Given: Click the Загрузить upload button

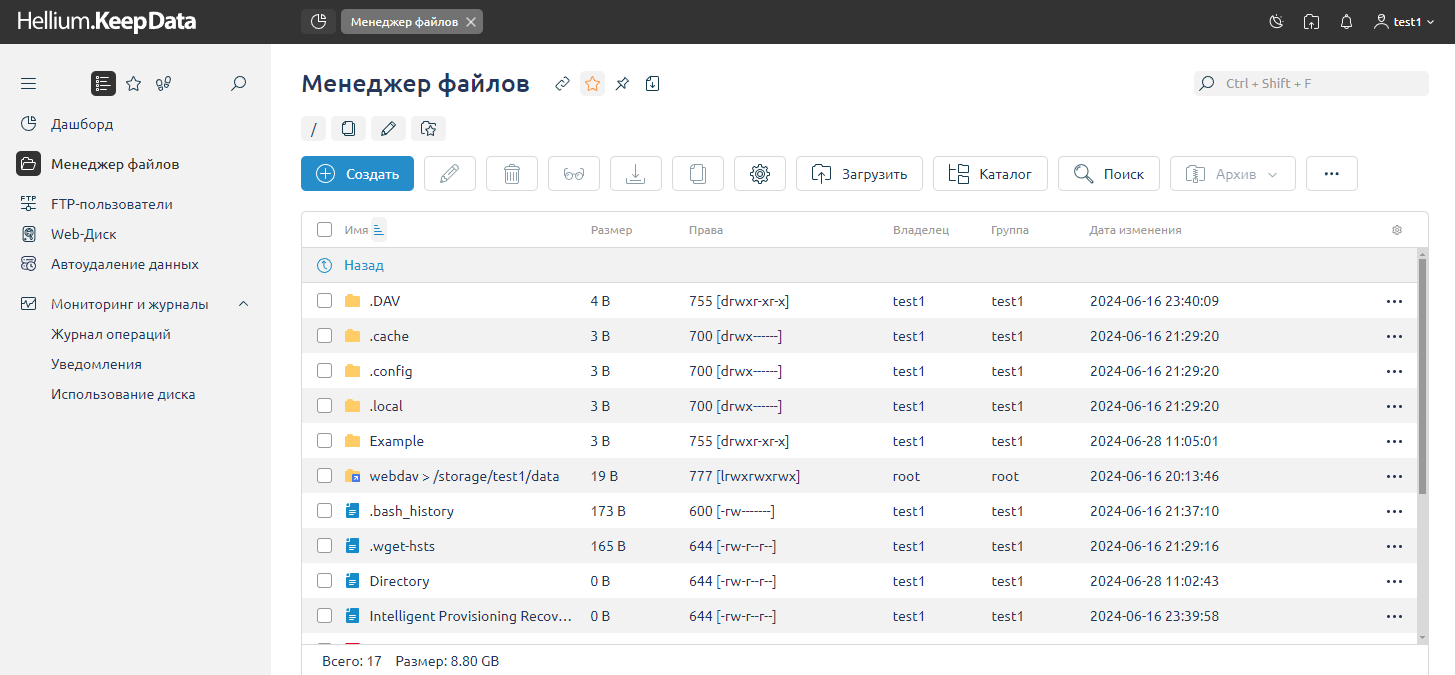Looking at the screenshot, I should pos(859,173).
